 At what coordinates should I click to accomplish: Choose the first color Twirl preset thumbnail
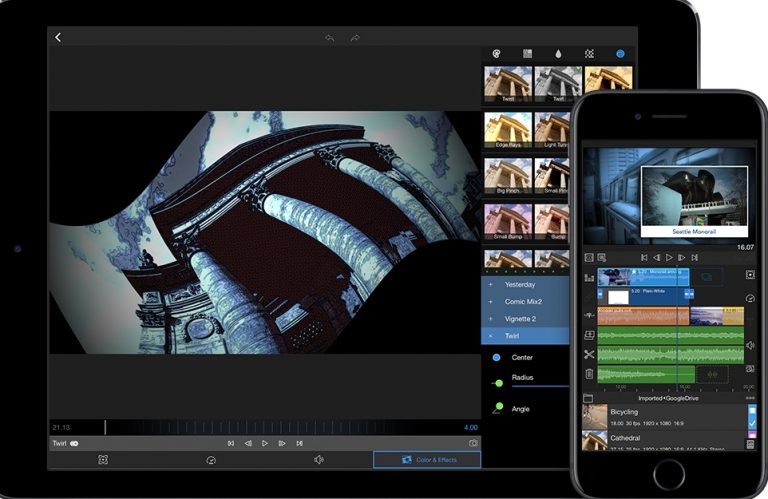point(508,84)
